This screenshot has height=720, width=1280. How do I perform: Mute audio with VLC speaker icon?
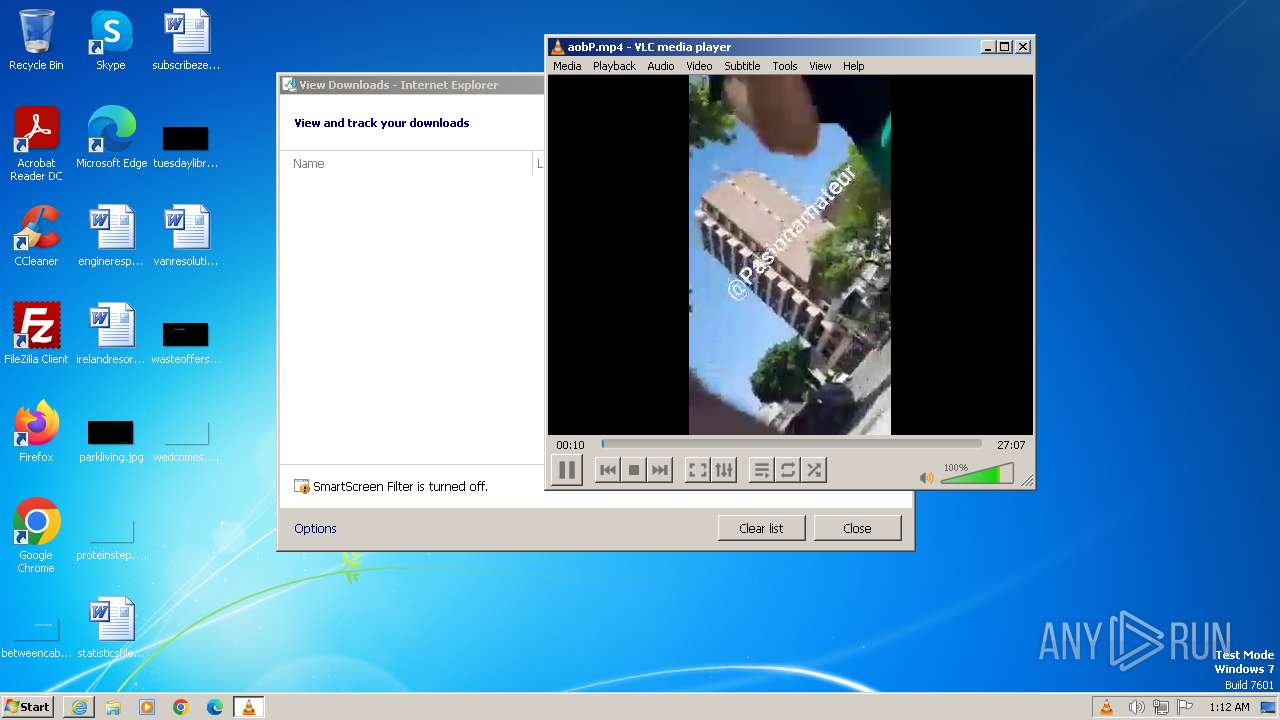tap(926, 478)
